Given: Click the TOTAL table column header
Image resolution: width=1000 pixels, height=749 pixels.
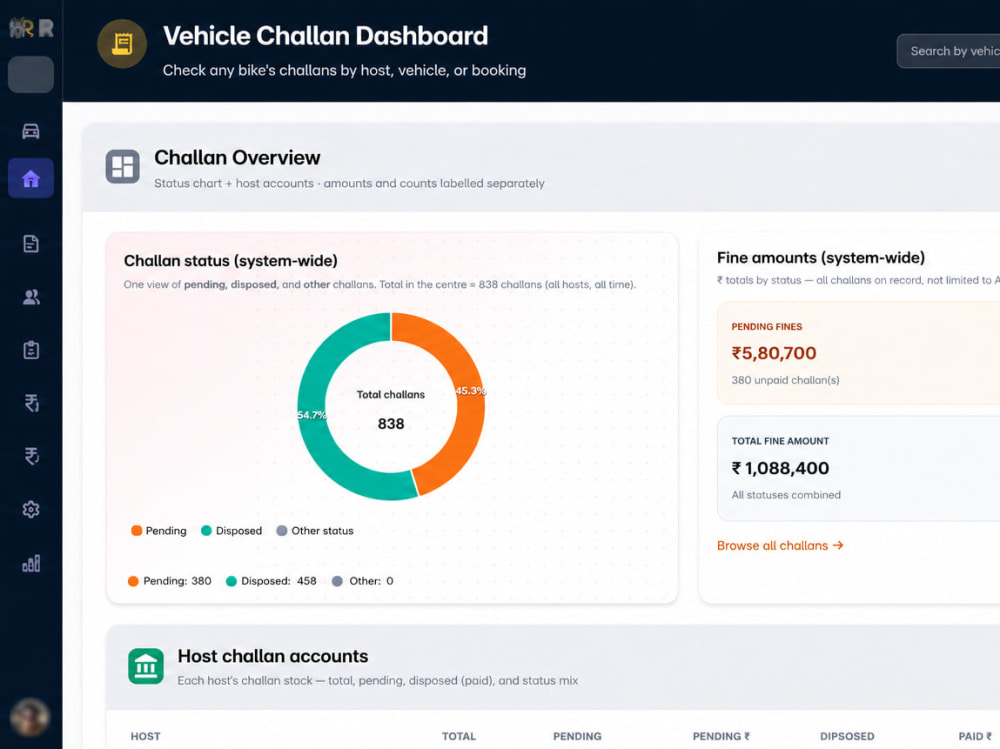Looking at the screenshot, I should click(459, 736).
